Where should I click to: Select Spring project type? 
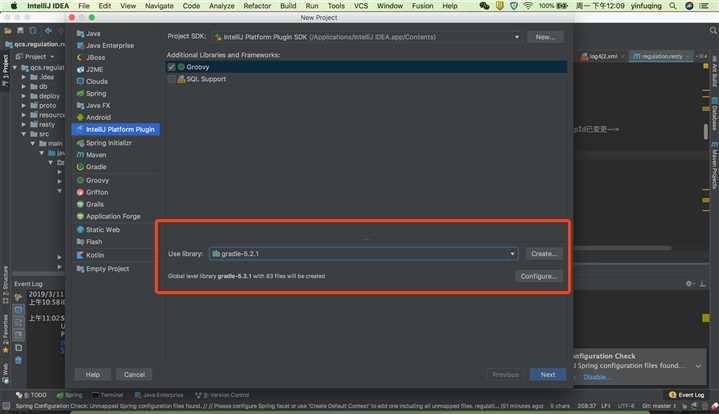click(96, 93)
